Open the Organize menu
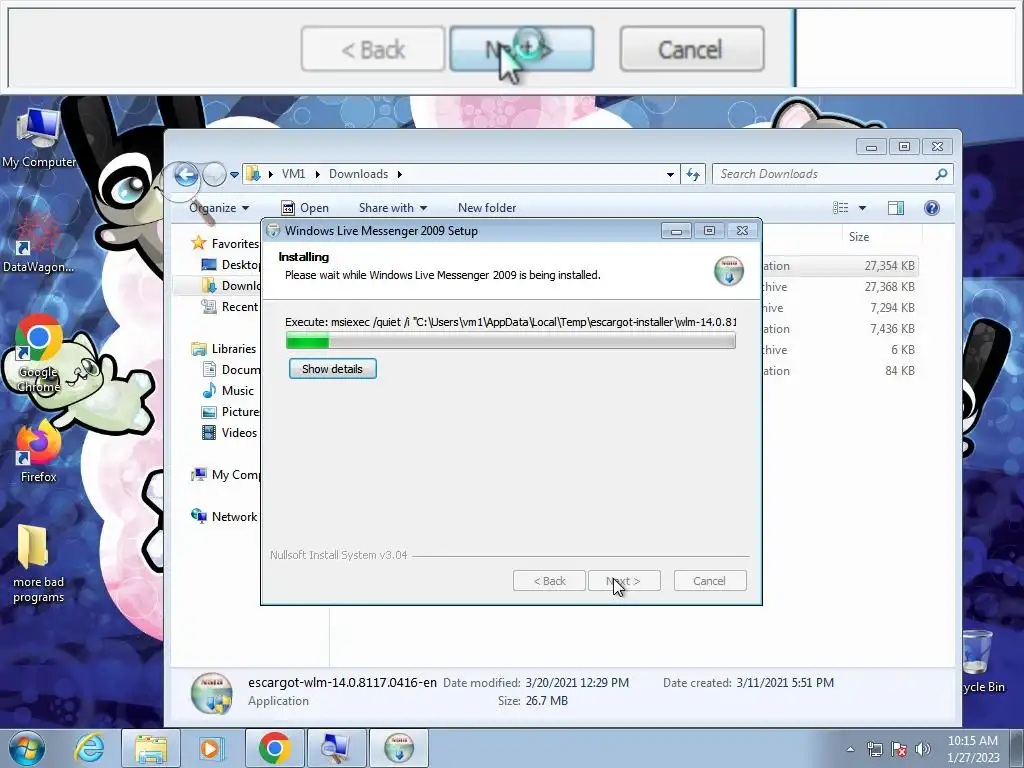Screen dimensions: 1024x768 tap(219, 208)
